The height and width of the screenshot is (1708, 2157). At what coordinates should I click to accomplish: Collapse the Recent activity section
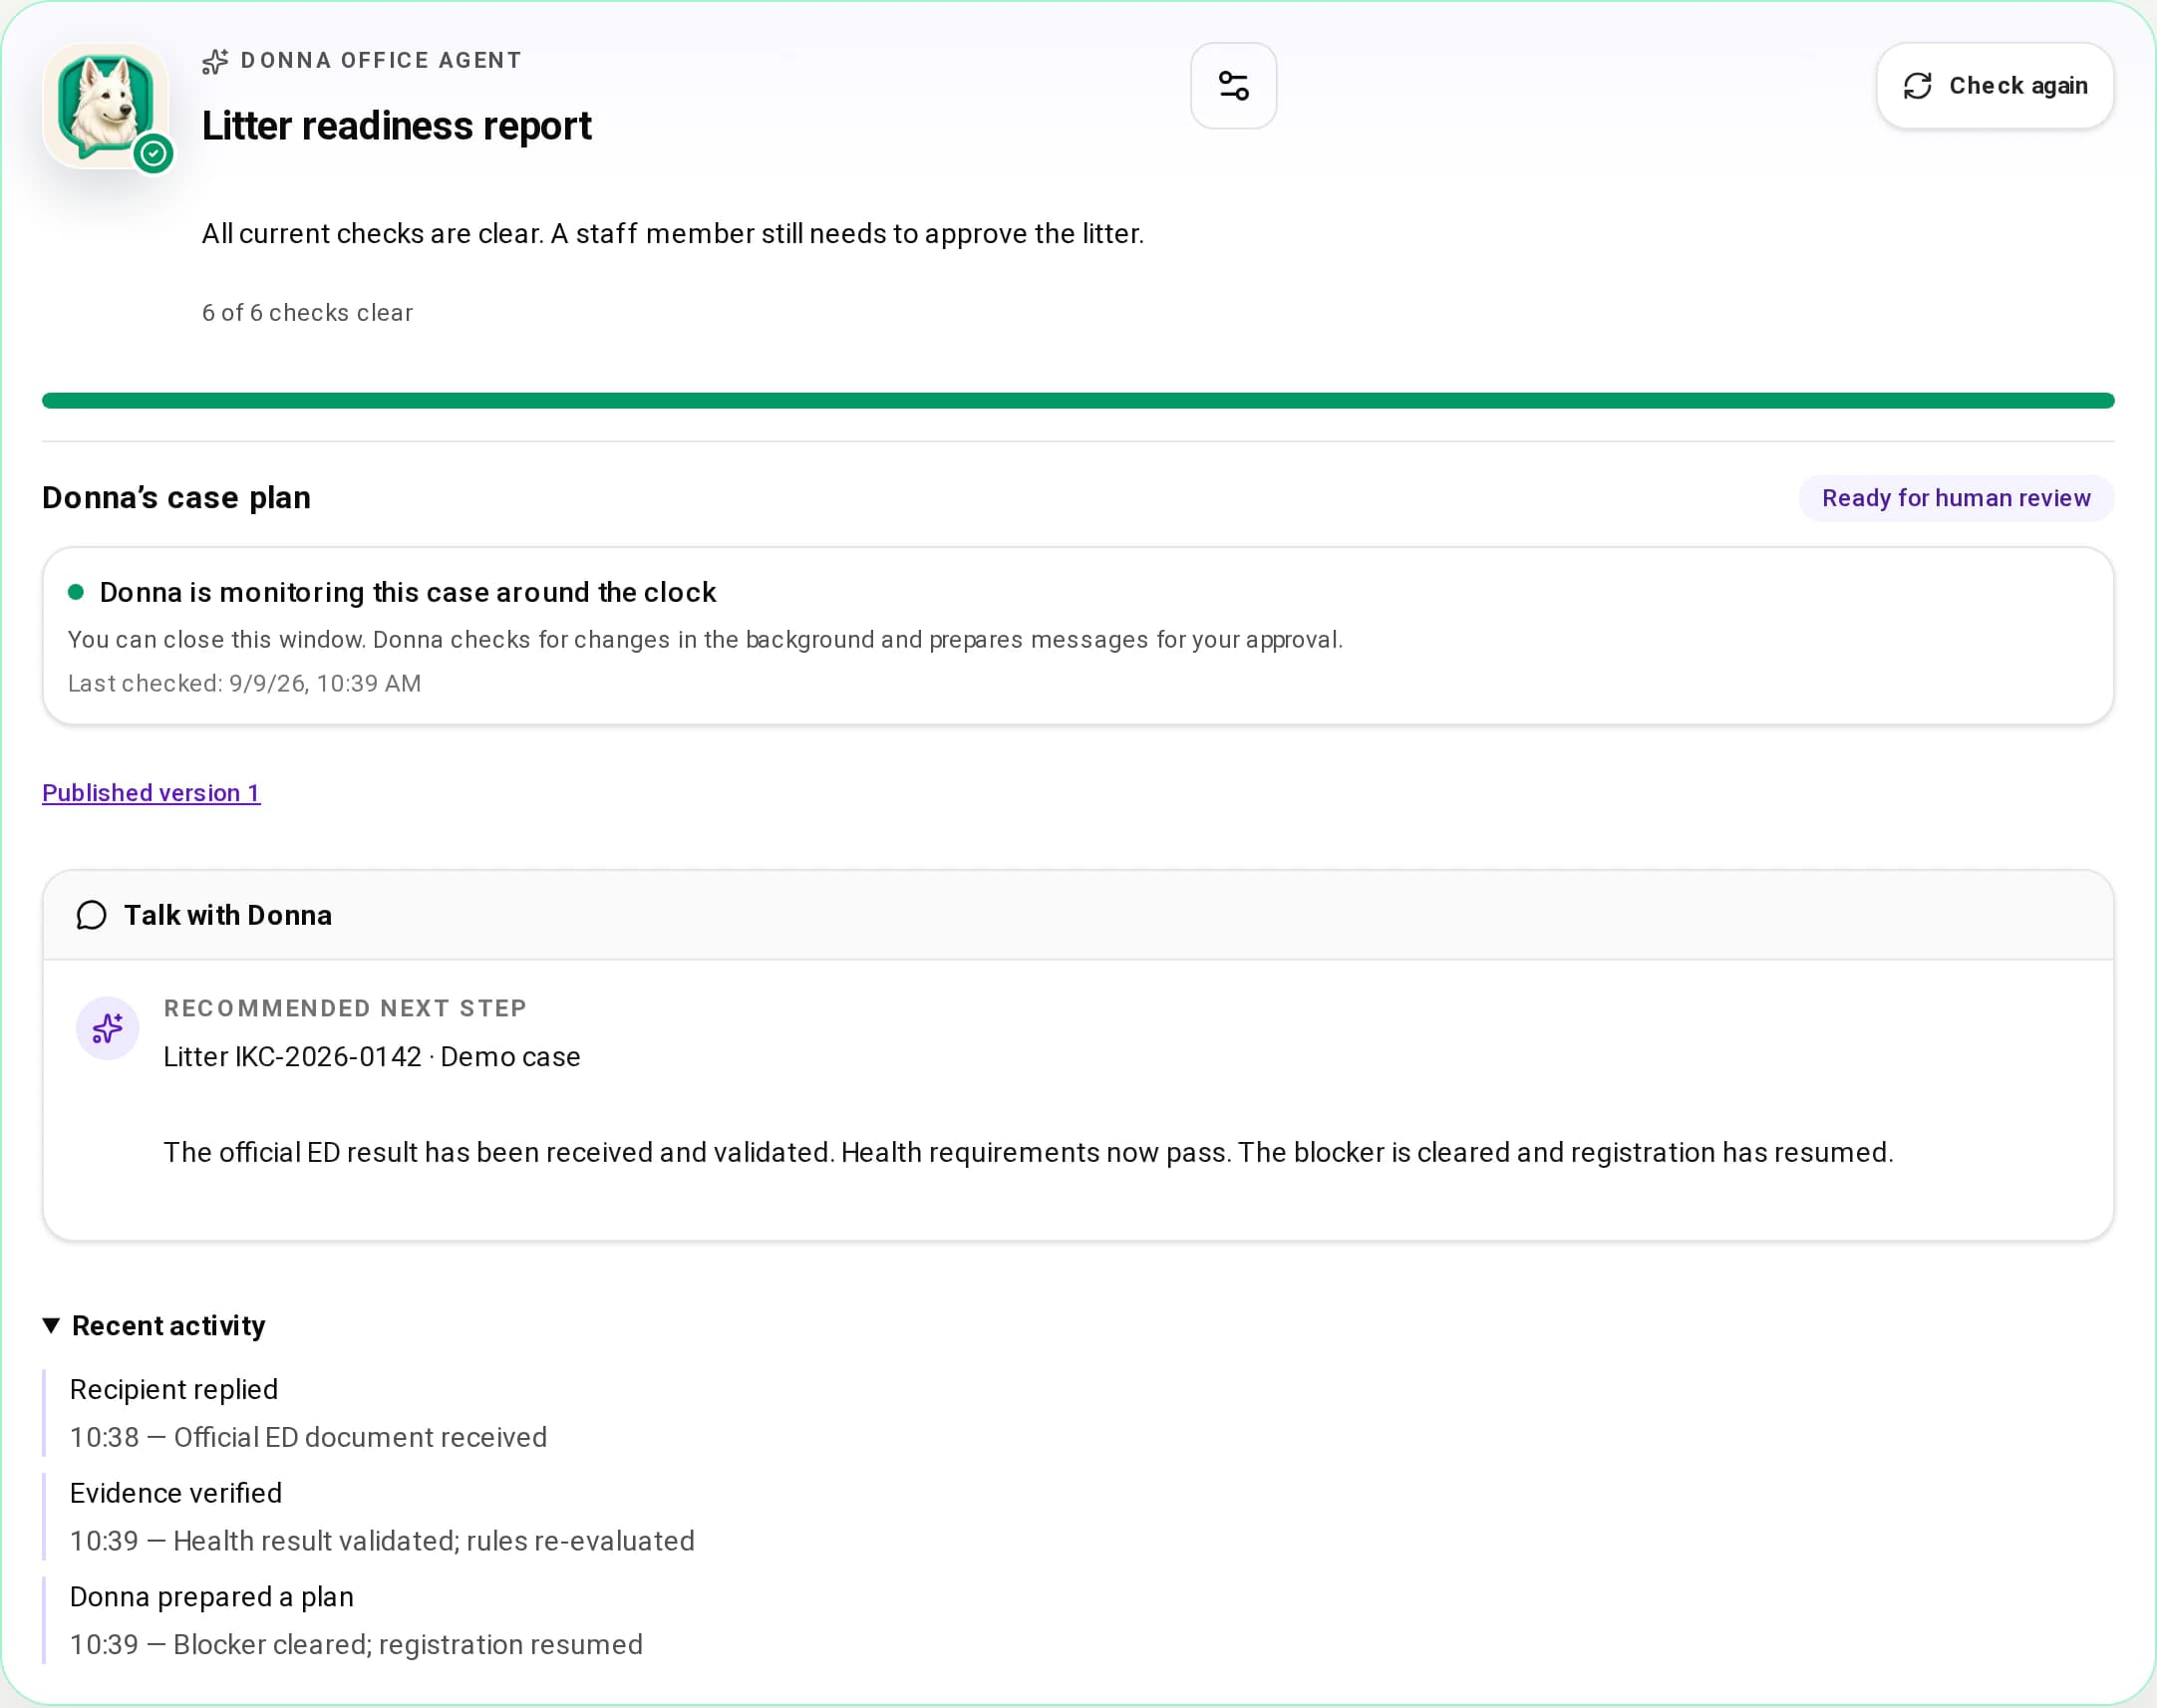pyautogui.click(x=153, y=1326)
